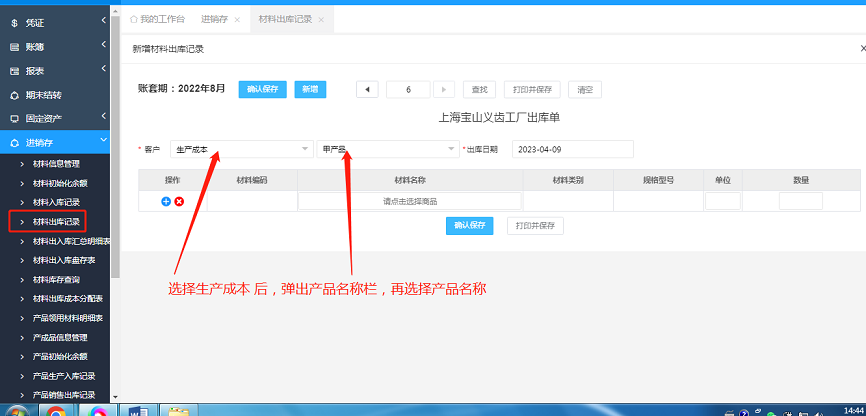Click the 材料类别 column header
The height and width of the screenshot is (416, 866).
[x=568, y=181]
